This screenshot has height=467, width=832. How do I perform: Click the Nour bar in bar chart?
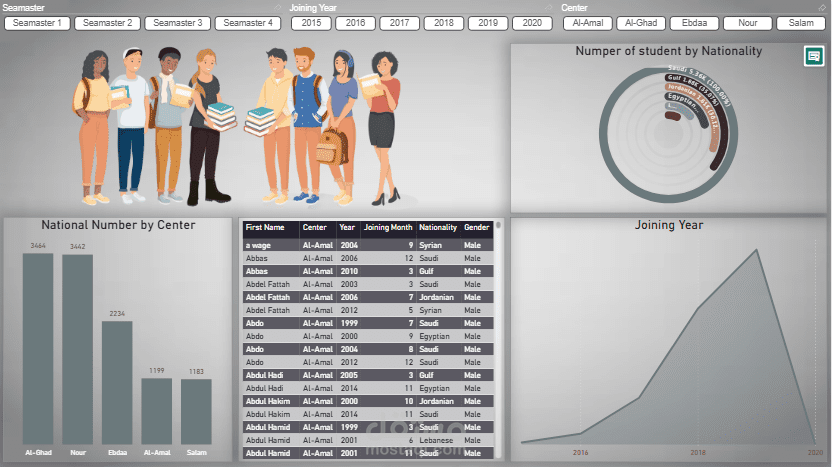pos(77,349)
